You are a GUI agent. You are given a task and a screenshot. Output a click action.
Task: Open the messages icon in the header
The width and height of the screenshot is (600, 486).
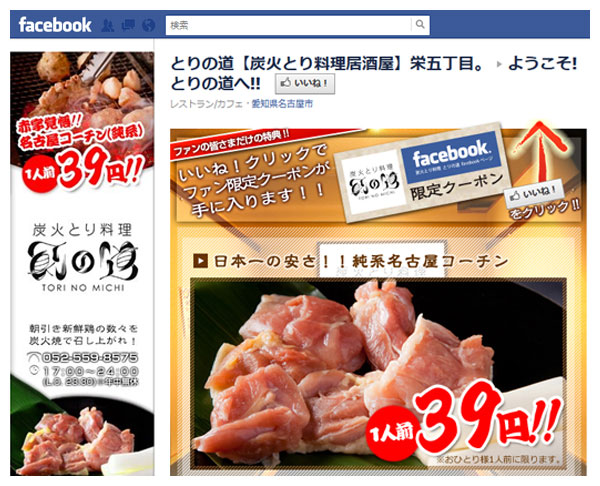pyautogui.click(x=128, y=25)
